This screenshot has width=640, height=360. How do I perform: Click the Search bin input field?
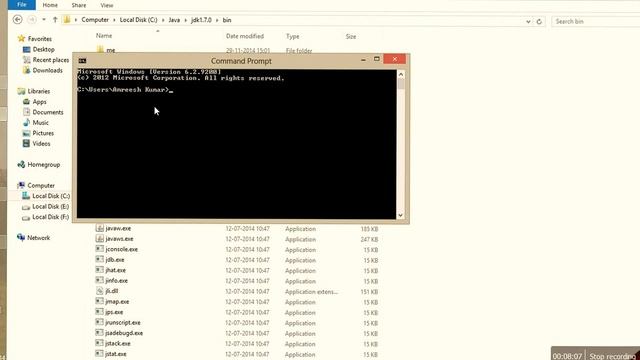pyautogui.click(x=596, y=21)
